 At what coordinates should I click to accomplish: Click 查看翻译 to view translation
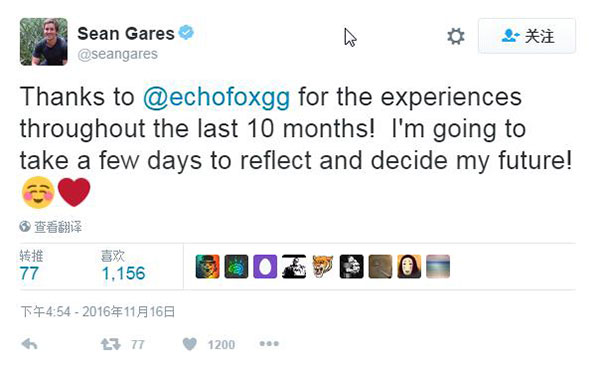58,227
